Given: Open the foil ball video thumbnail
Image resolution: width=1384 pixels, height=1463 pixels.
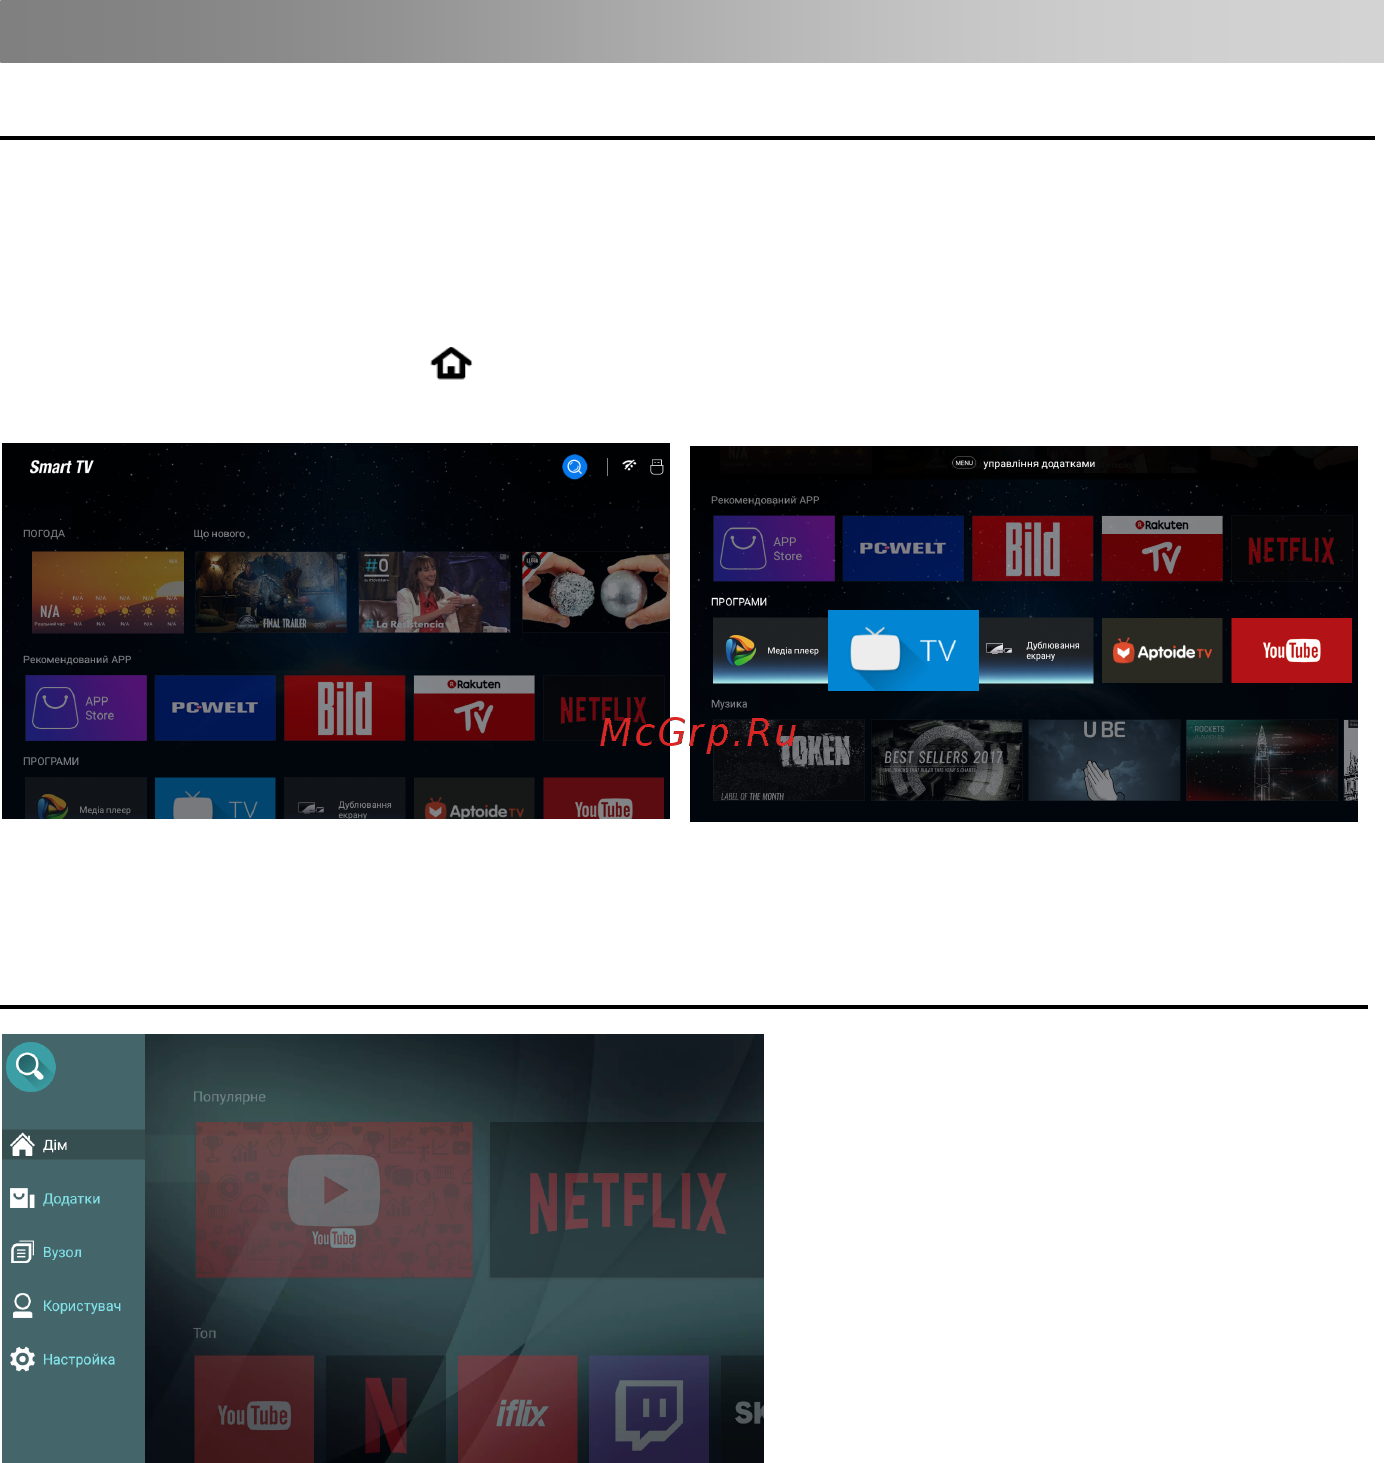Looking at the screenshot, I should [x=596, y=592].
